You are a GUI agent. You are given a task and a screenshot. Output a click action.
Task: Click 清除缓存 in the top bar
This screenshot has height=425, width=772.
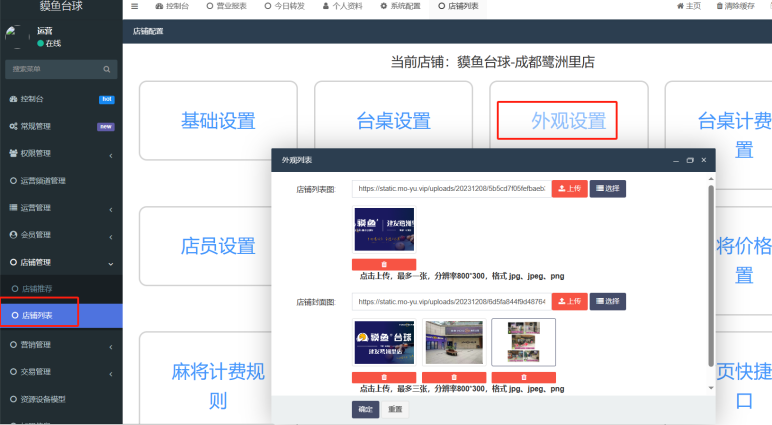click(735, 6)
